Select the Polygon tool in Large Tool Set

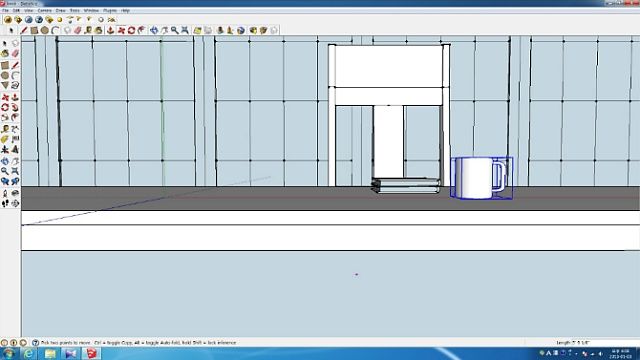point(5,85)
